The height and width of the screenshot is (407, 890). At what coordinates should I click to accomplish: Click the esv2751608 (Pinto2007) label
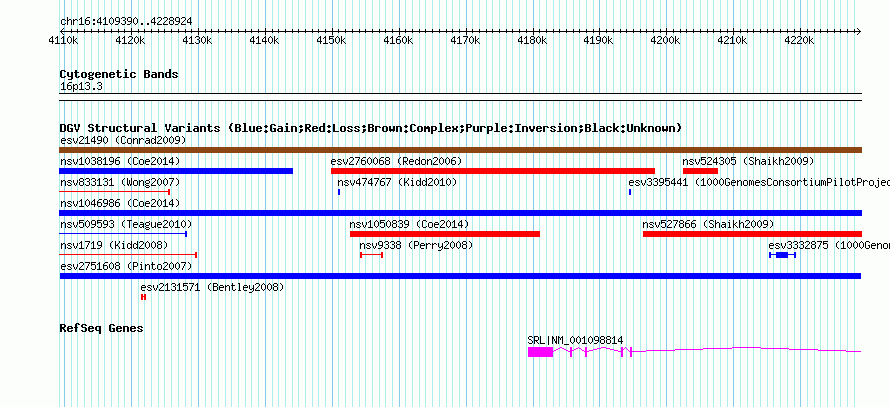point(126,266)
